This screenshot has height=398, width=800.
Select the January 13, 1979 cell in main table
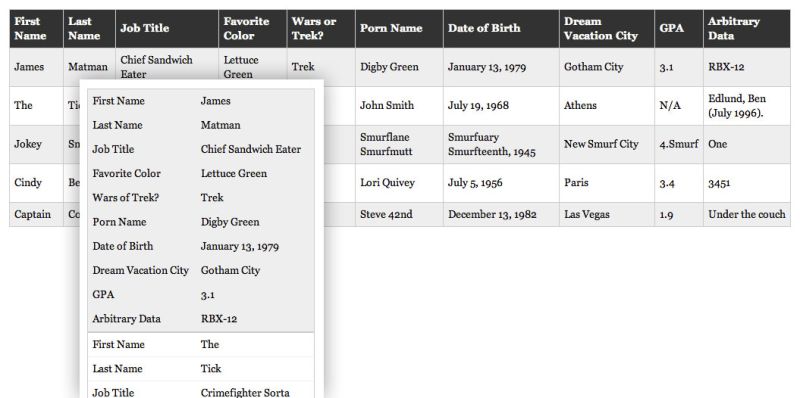tap(501, 67)
